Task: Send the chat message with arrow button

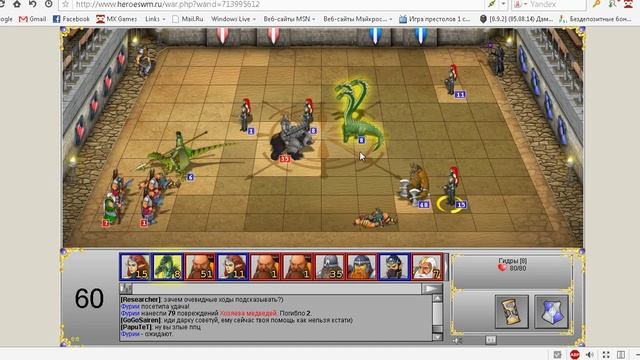Action: coord(431,289)
